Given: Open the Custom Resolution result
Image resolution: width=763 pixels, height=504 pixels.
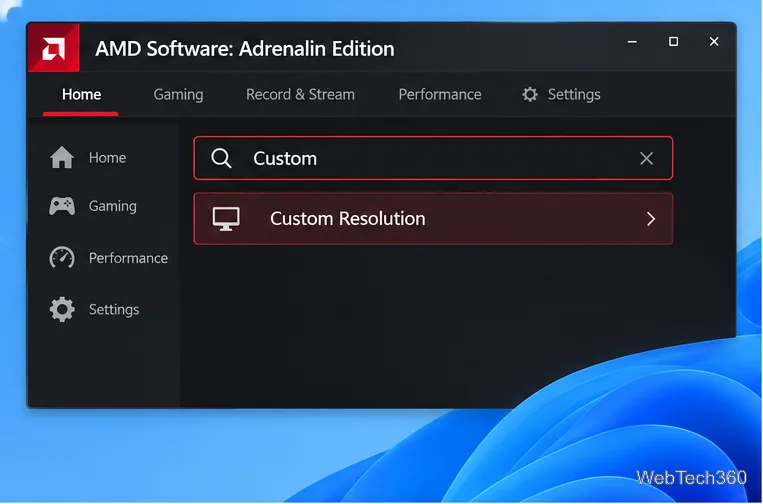Looking at the screenshot, I should click(433, 218).
